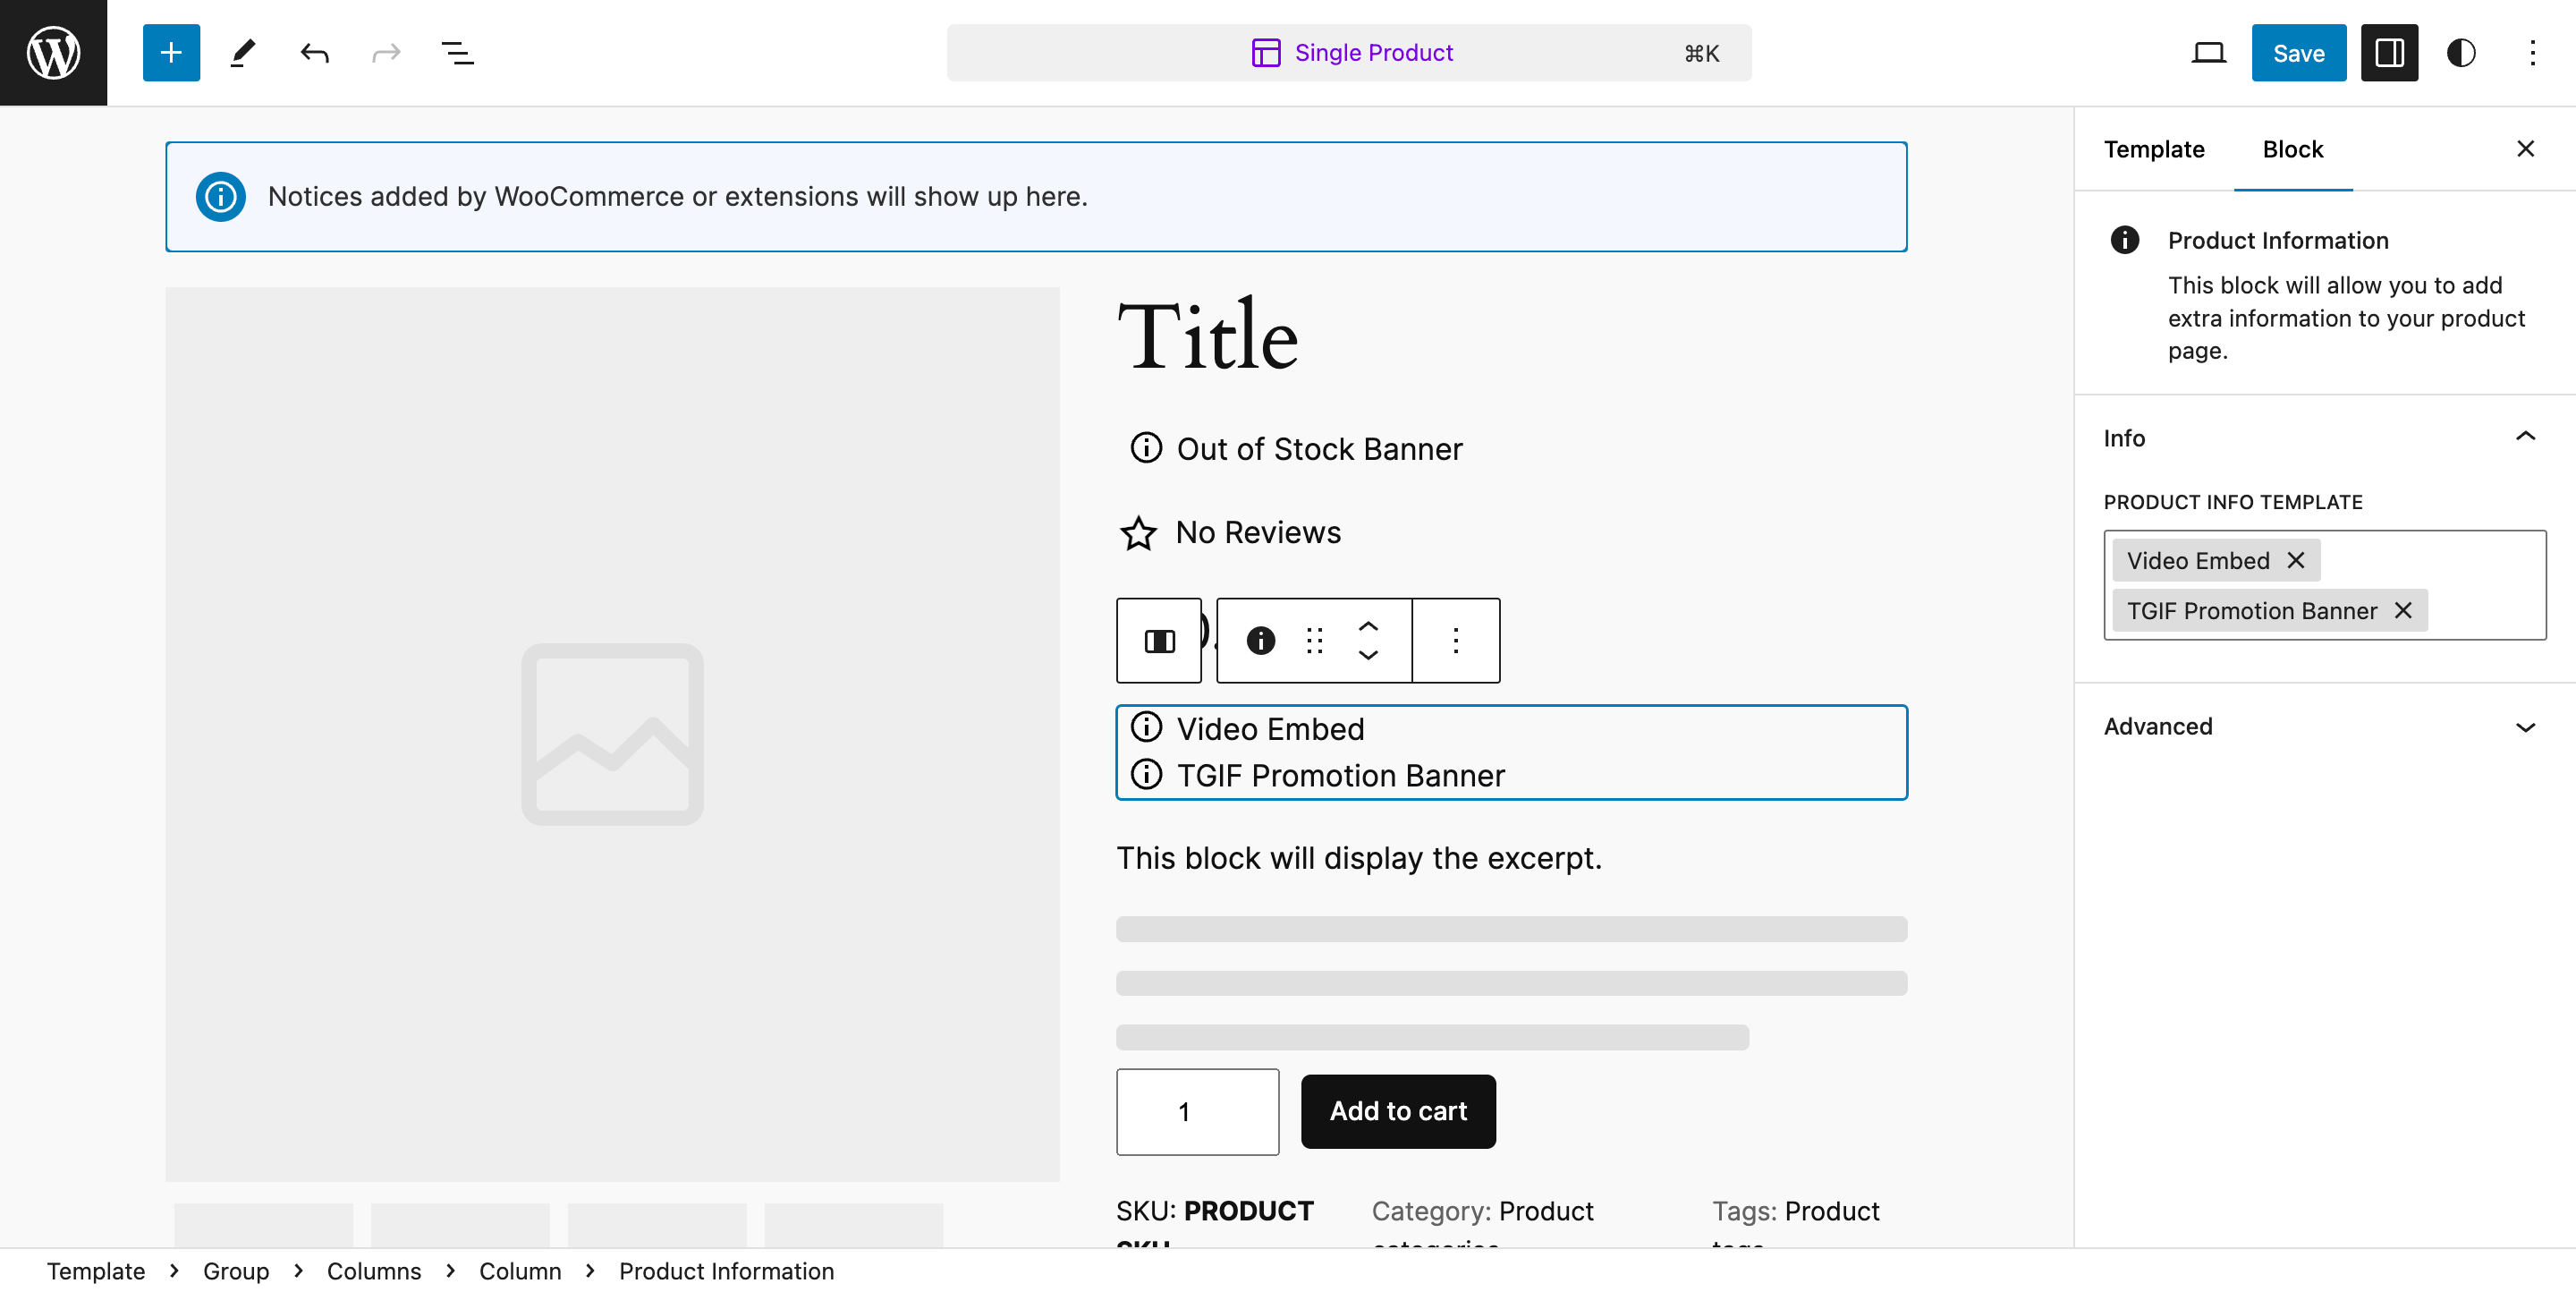The image size is (2576, 1292).
Task: Remove Video Embed from product info template
Action: (2296, 560)
